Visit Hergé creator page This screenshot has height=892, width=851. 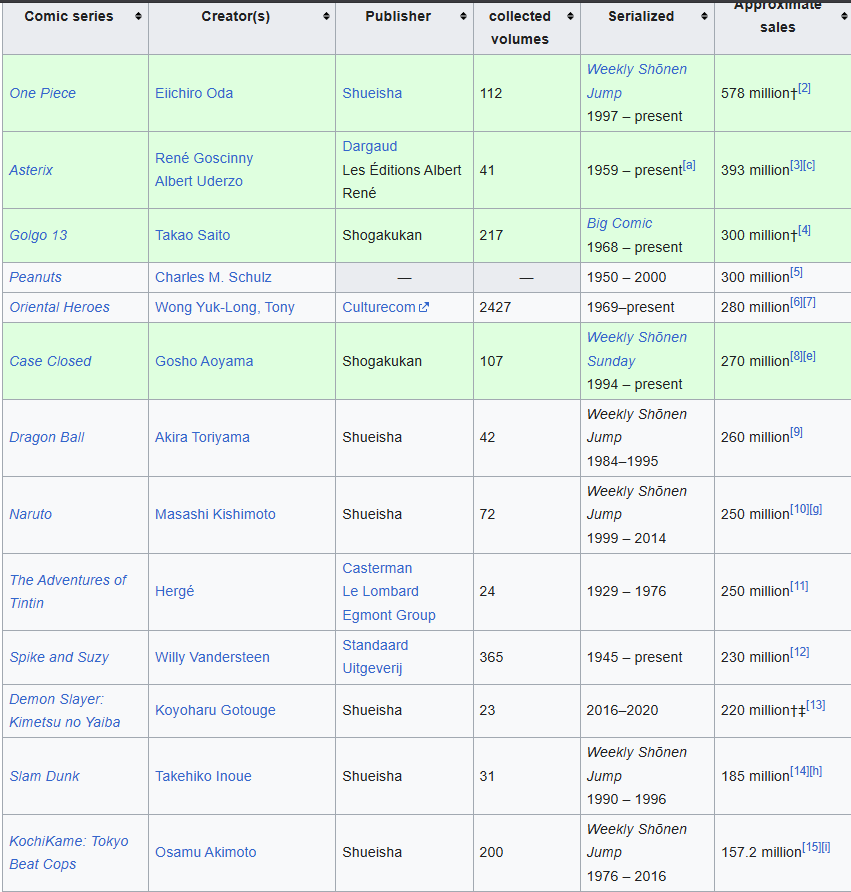click(x=175, y=592)
